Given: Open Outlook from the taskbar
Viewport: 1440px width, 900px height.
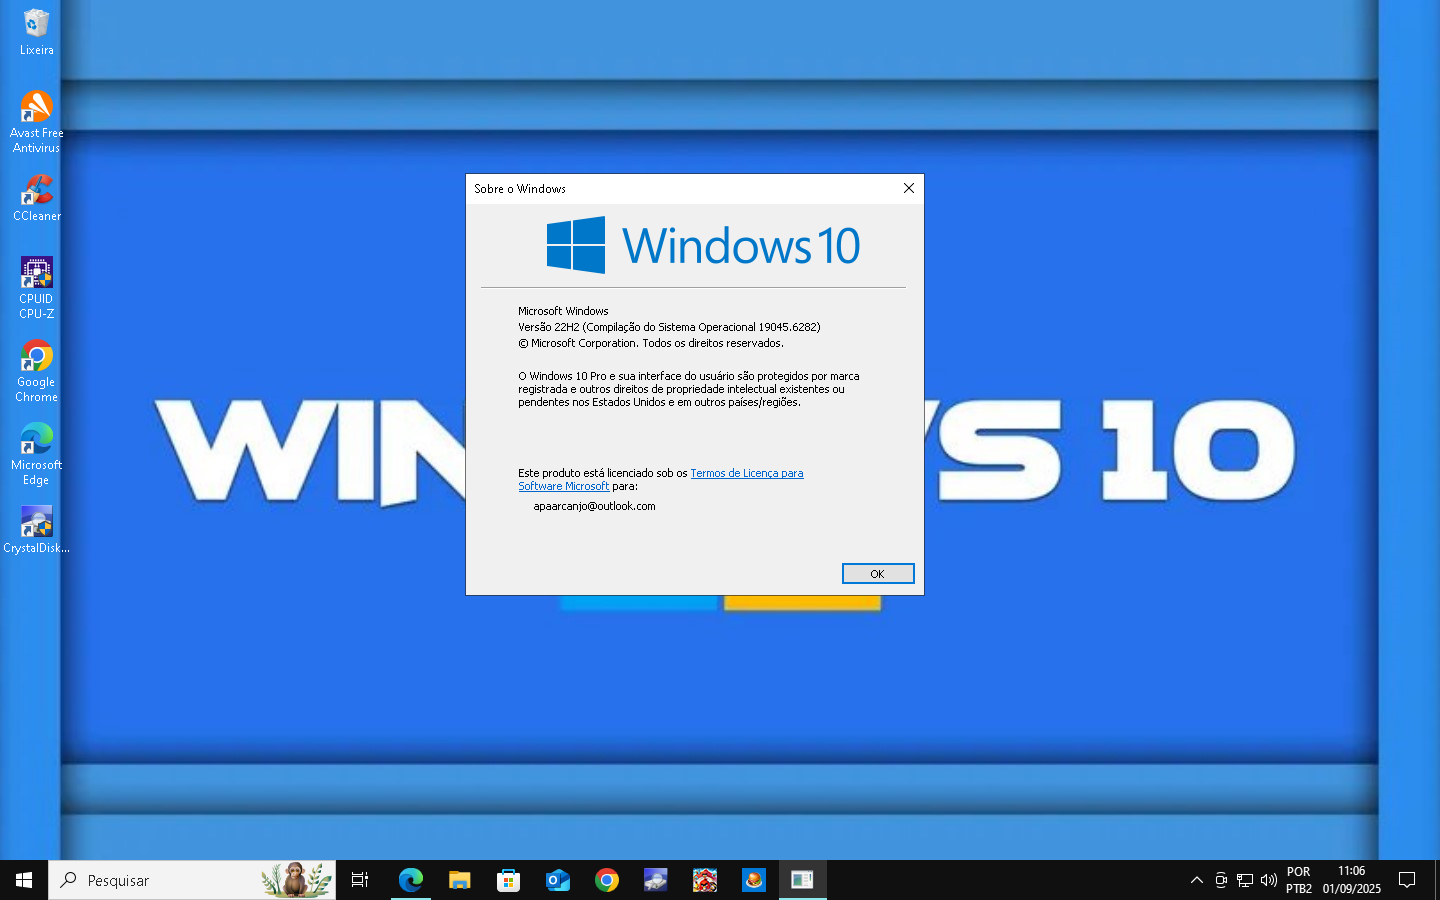Looking at the screenshot, I should pos(557,880).
